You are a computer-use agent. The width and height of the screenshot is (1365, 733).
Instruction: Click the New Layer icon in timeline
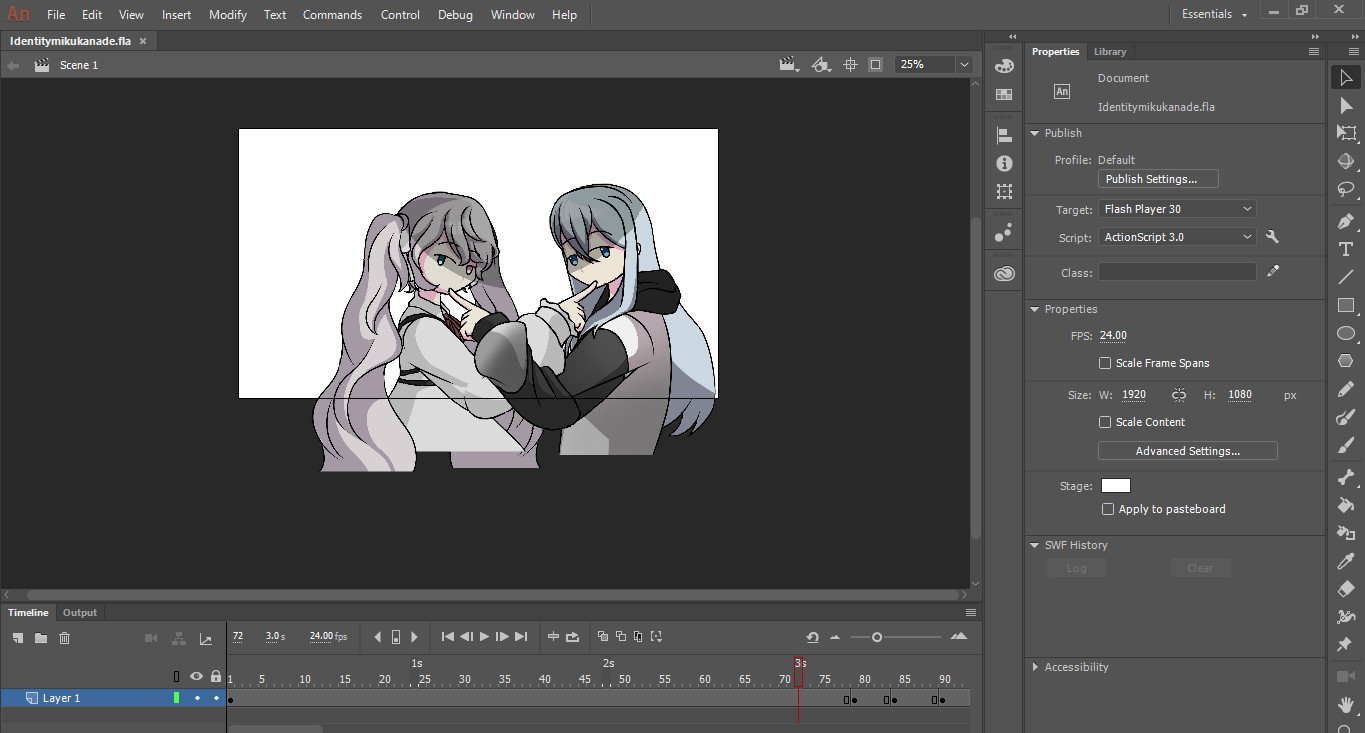click(18, 638)
